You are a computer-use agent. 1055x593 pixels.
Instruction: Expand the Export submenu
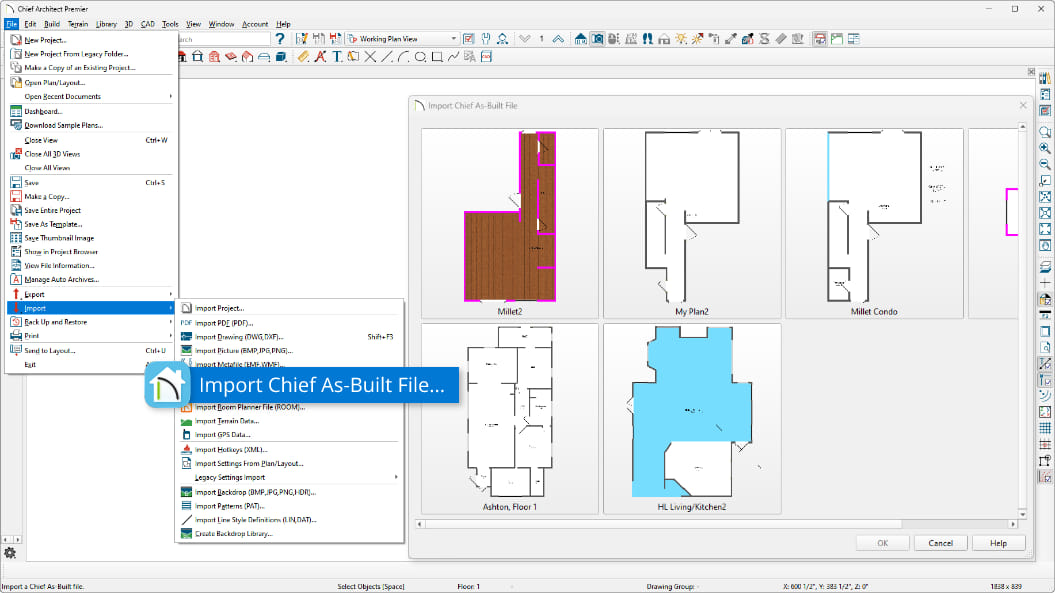pyautogui.click(x=92, y=294)
